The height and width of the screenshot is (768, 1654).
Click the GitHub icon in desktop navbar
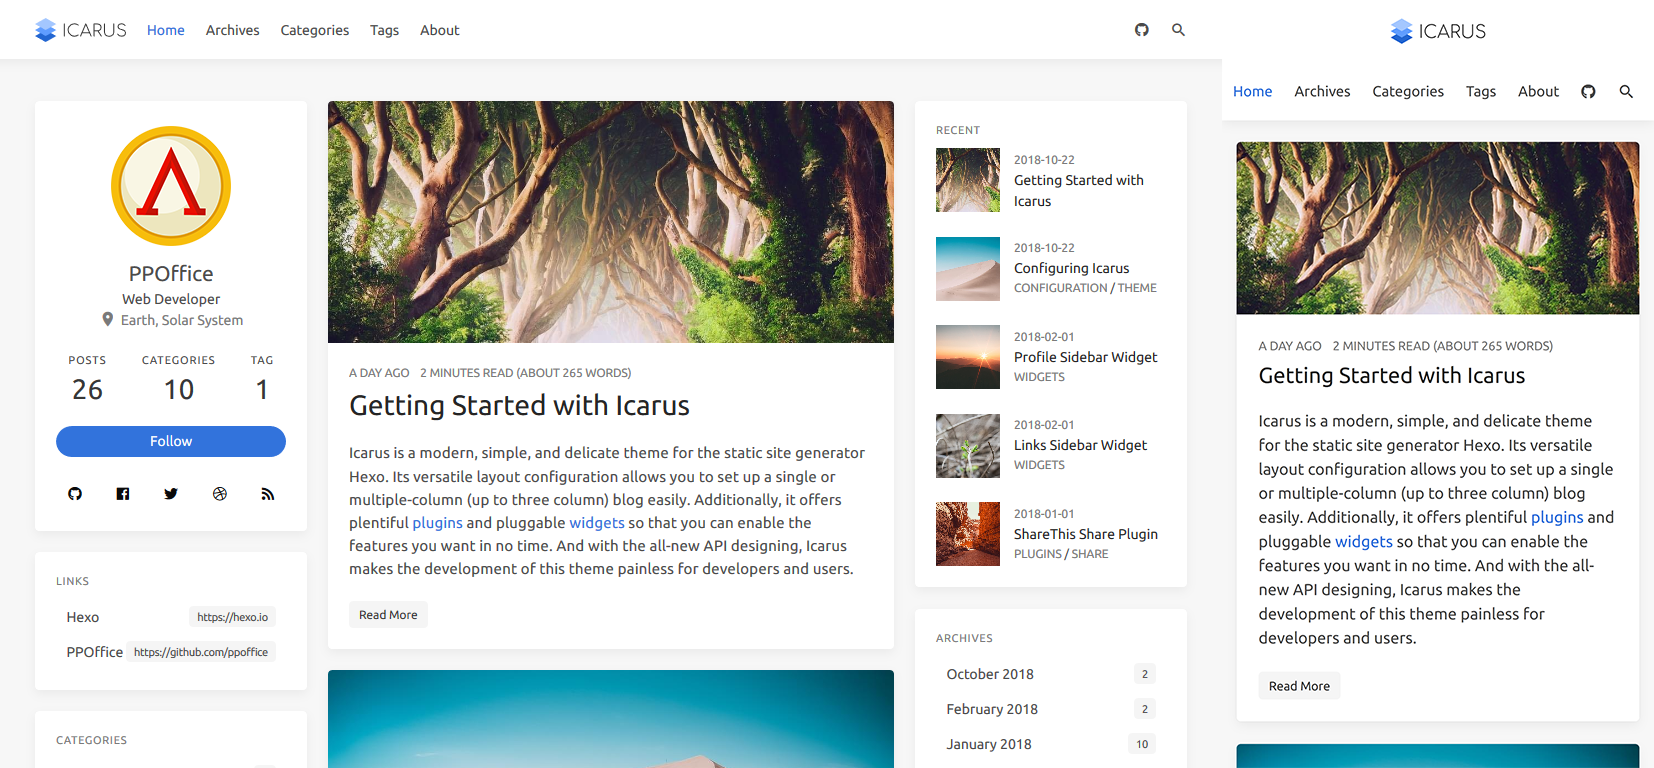[x=1142, y=30]
